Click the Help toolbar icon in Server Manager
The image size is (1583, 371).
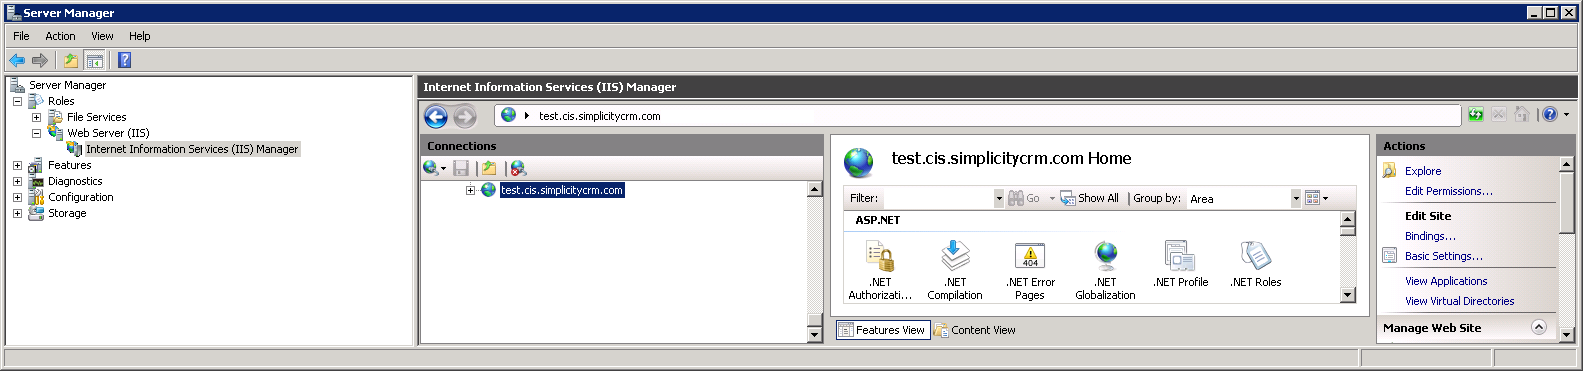124,60
